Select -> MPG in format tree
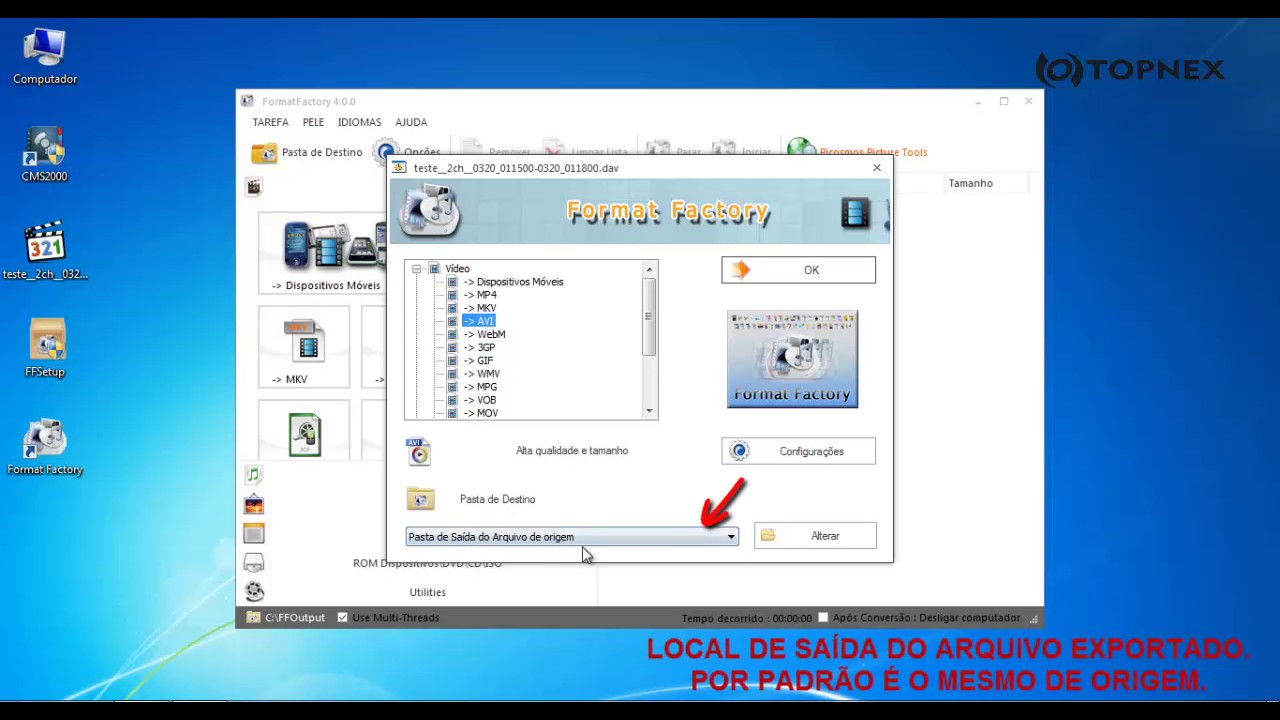Screen dimensions: 1280x720 click(480, 387)
